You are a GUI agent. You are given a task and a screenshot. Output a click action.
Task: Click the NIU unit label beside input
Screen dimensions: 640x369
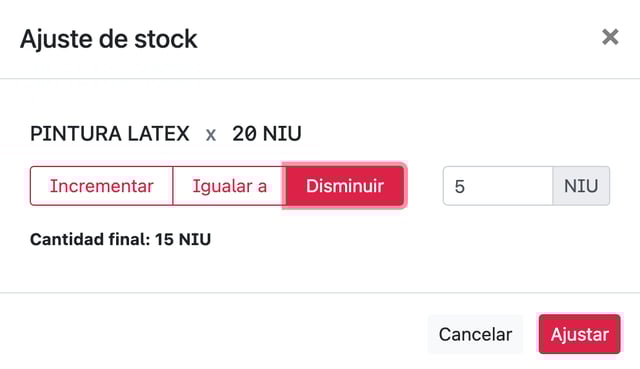(581, 186)
